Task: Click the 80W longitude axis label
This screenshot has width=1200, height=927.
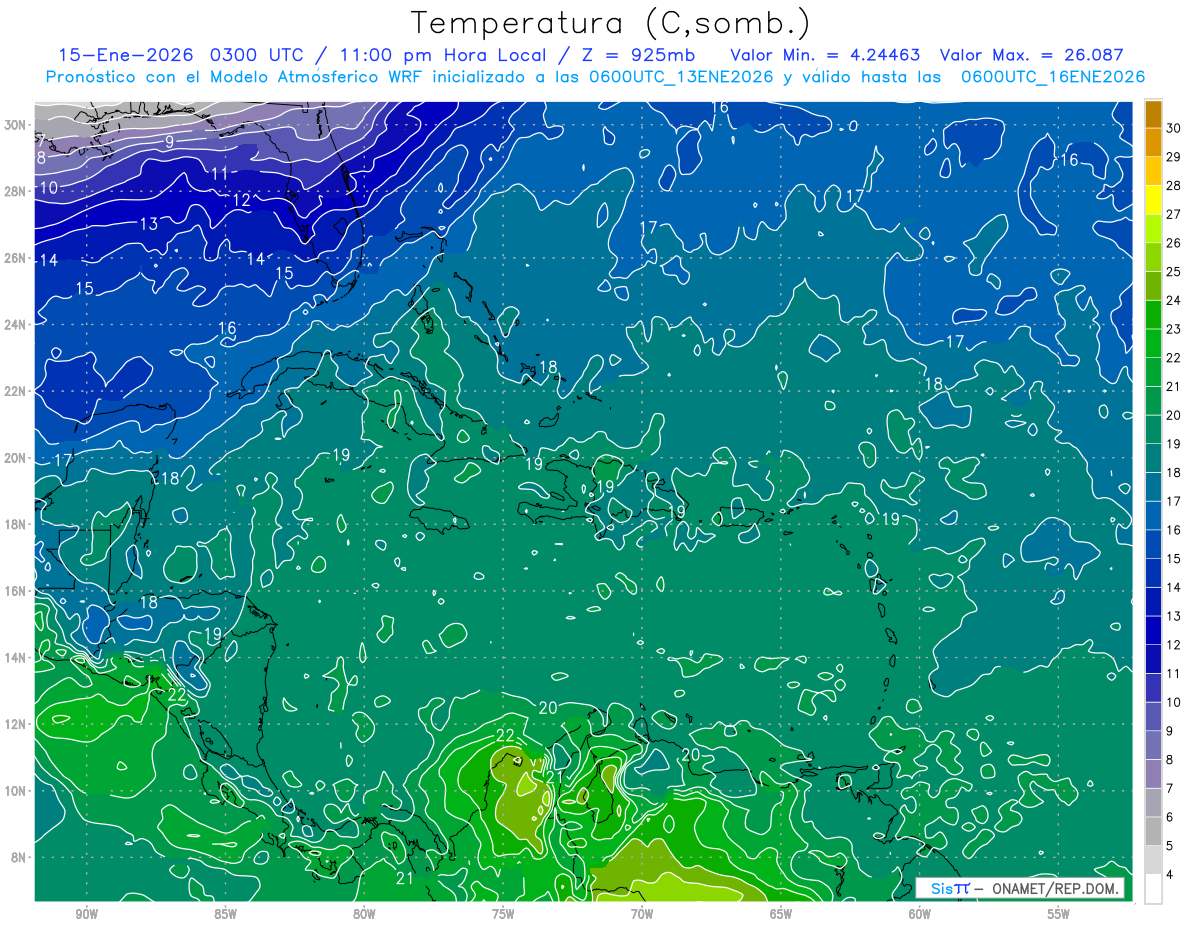Action: tap(364, 914)
